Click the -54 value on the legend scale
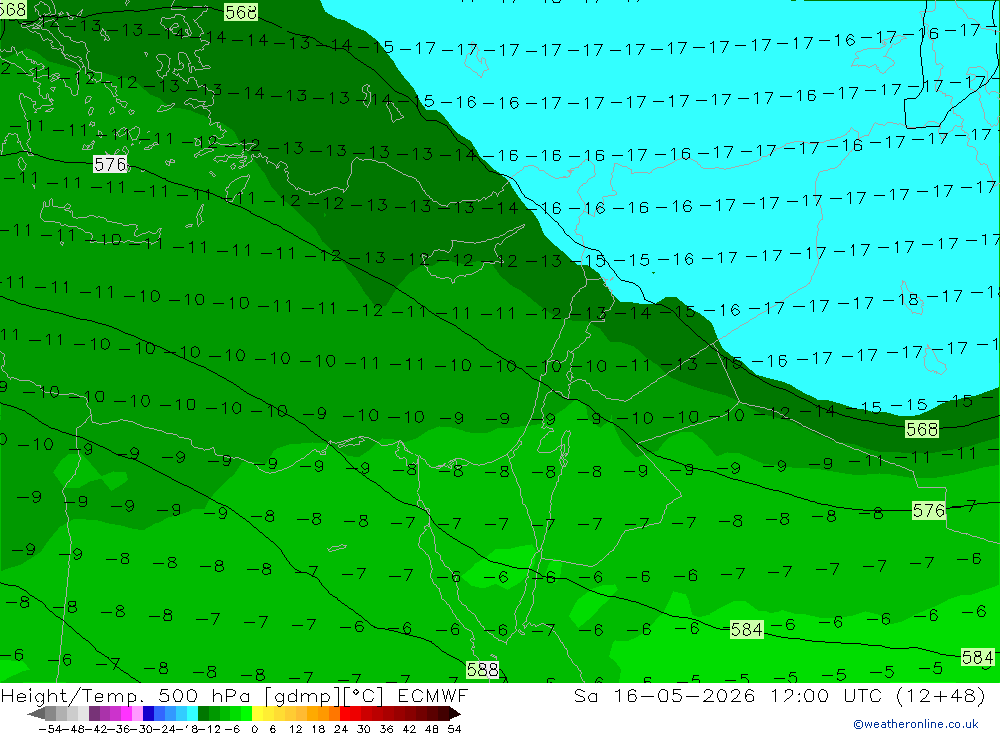This screenshot has height=733, width=1000. [x=50, y=729]
